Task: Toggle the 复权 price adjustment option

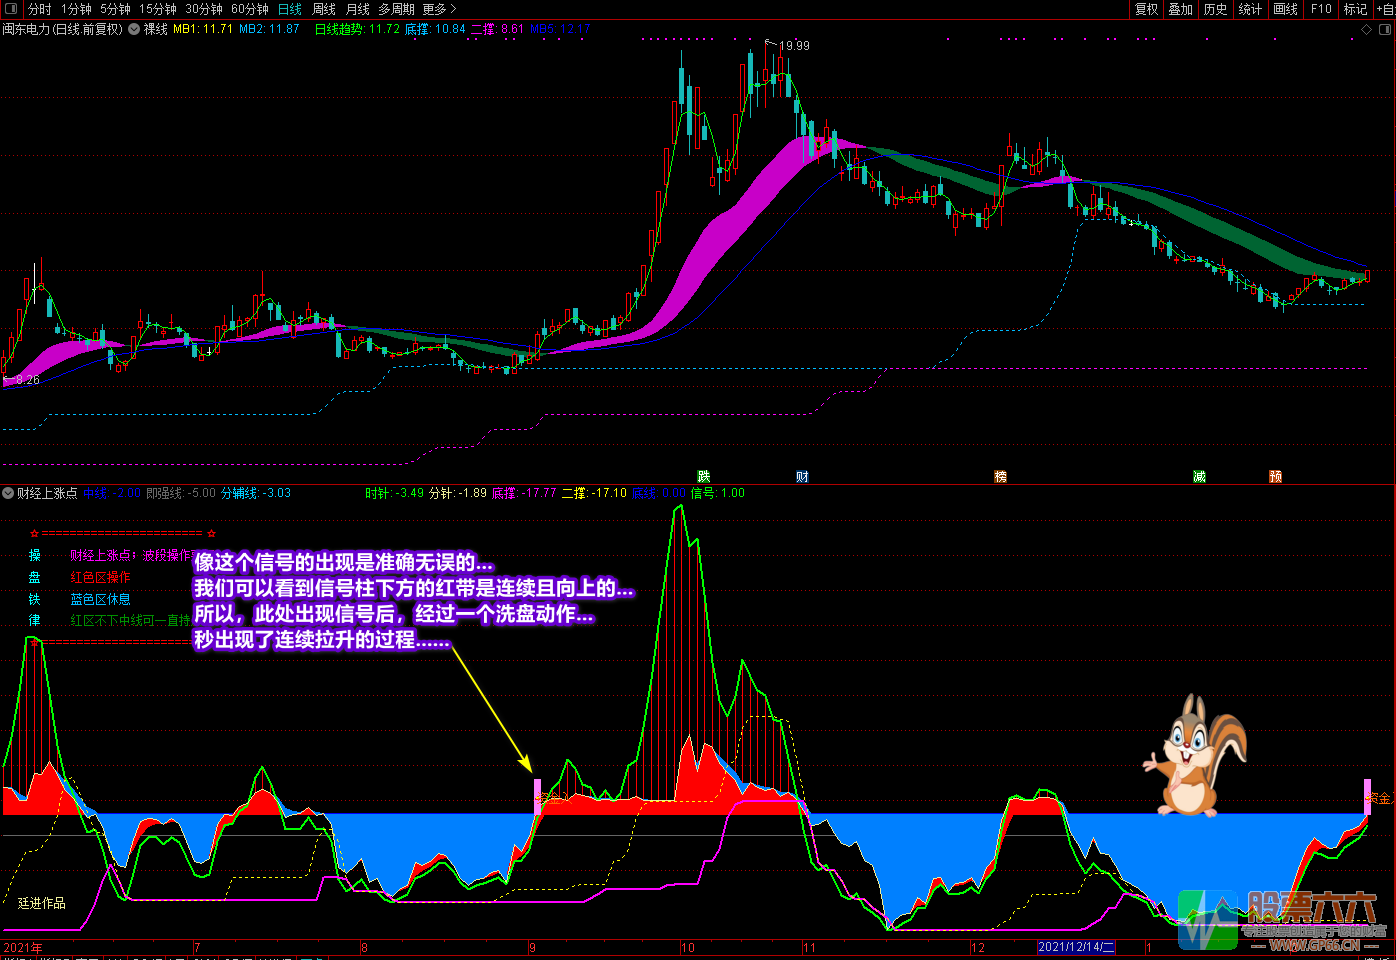Action: 1146,9
